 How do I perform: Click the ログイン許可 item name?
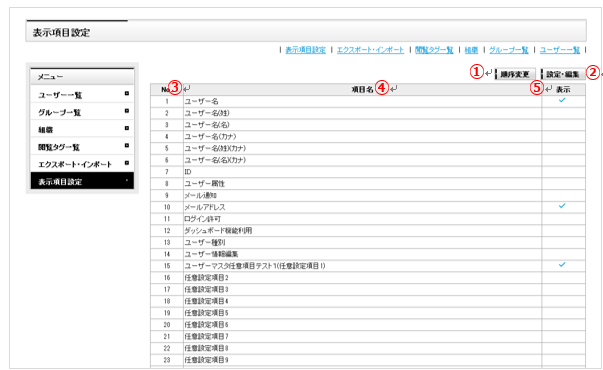point(203,219)
